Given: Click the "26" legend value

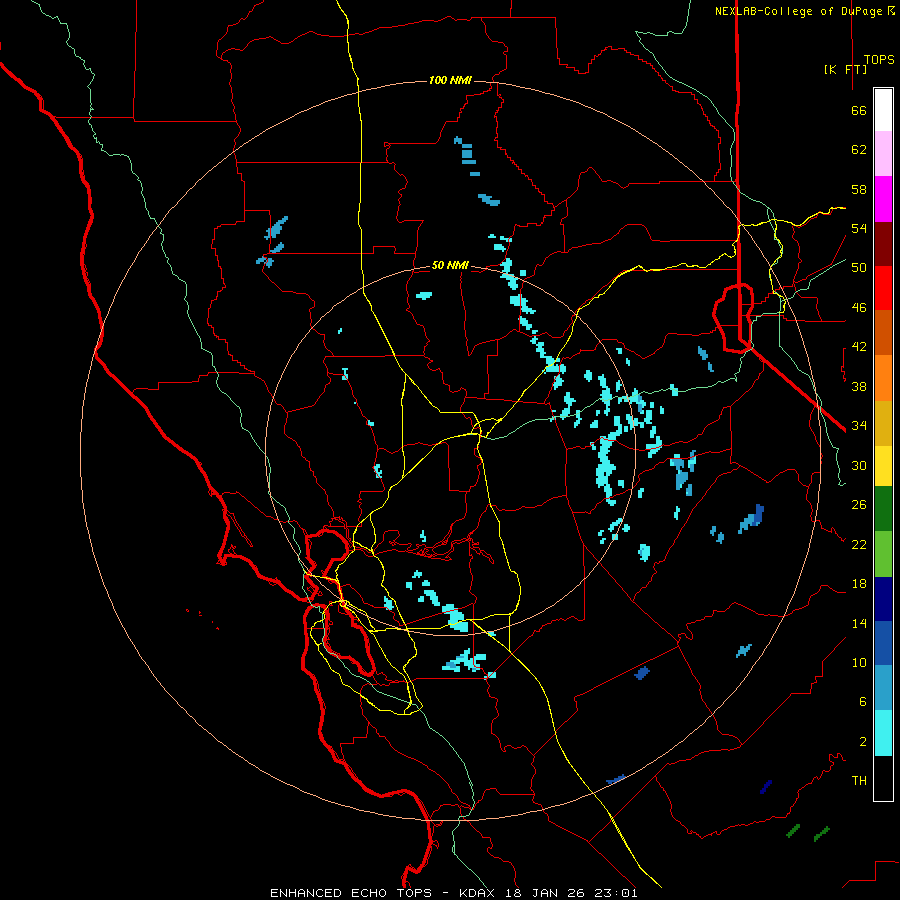Looking at the screenshot, I should coord(859,505).
